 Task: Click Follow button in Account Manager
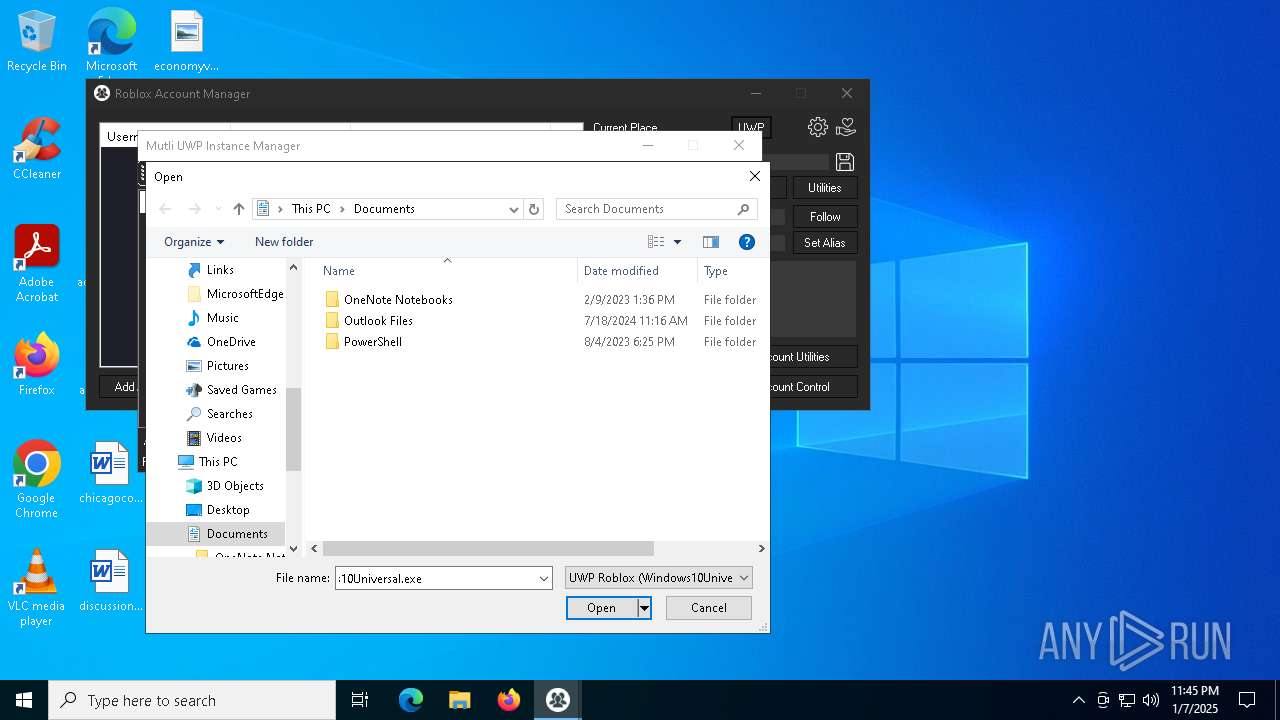point(825,217)
